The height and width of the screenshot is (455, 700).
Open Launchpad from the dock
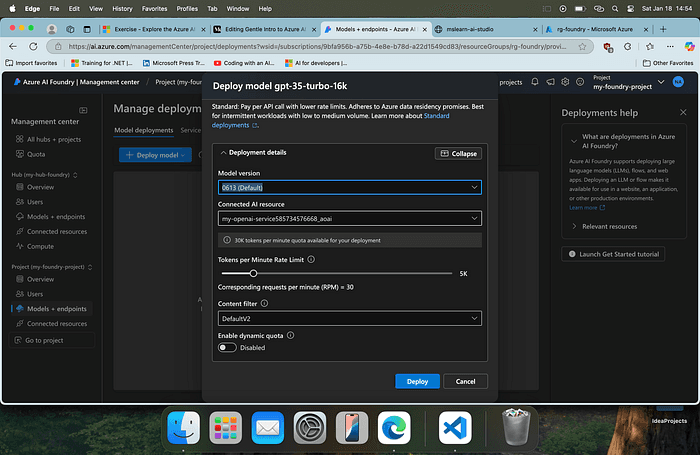(225, 428)
